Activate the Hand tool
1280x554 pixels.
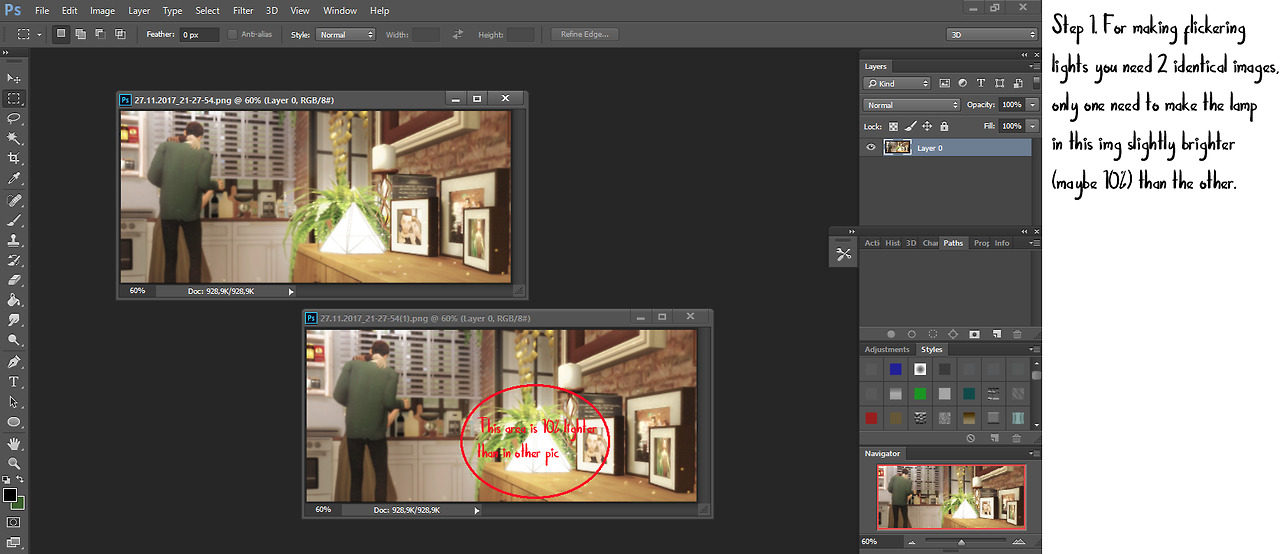pos(14,443)
